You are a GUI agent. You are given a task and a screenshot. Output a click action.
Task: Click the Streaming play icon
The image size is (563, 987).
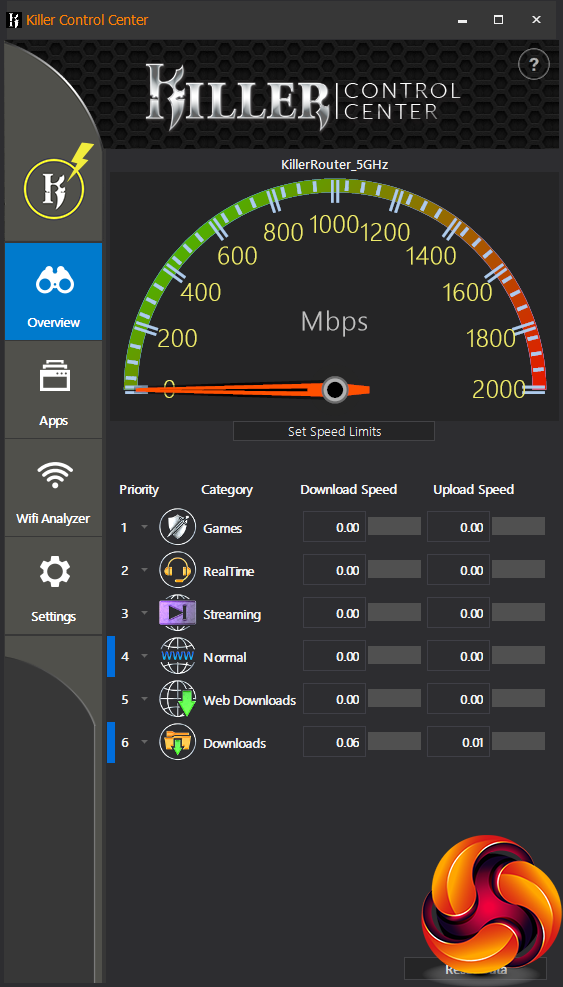(x=178, y=613)
